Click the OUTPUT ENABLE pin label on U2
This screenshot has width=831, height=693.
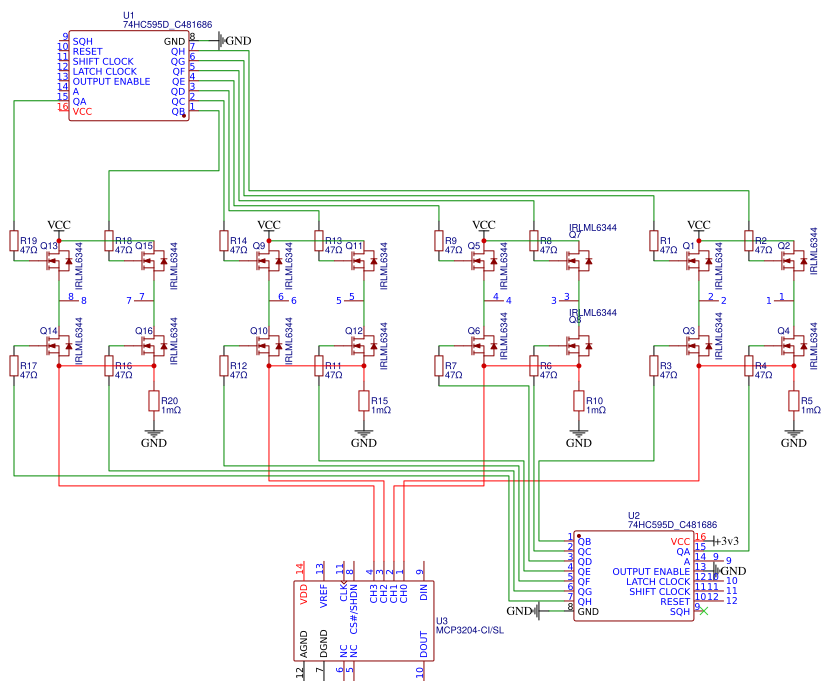[651, 571]
